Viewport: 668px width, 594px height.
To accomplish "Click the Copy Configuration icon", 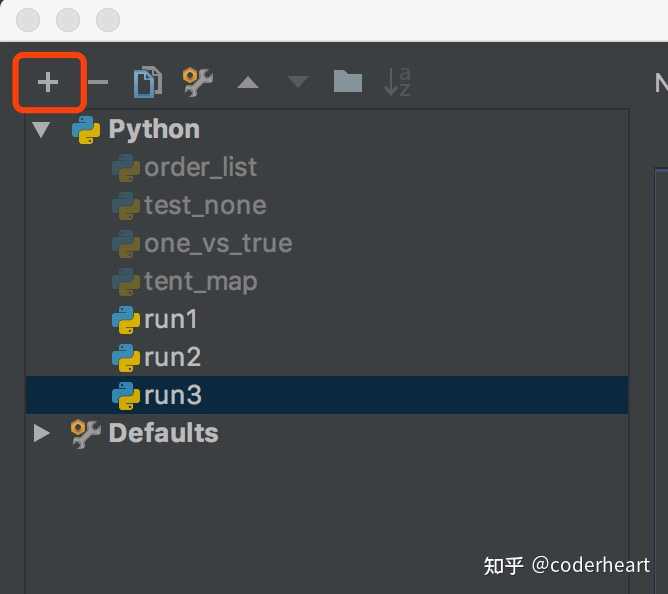I will point(148,83).
